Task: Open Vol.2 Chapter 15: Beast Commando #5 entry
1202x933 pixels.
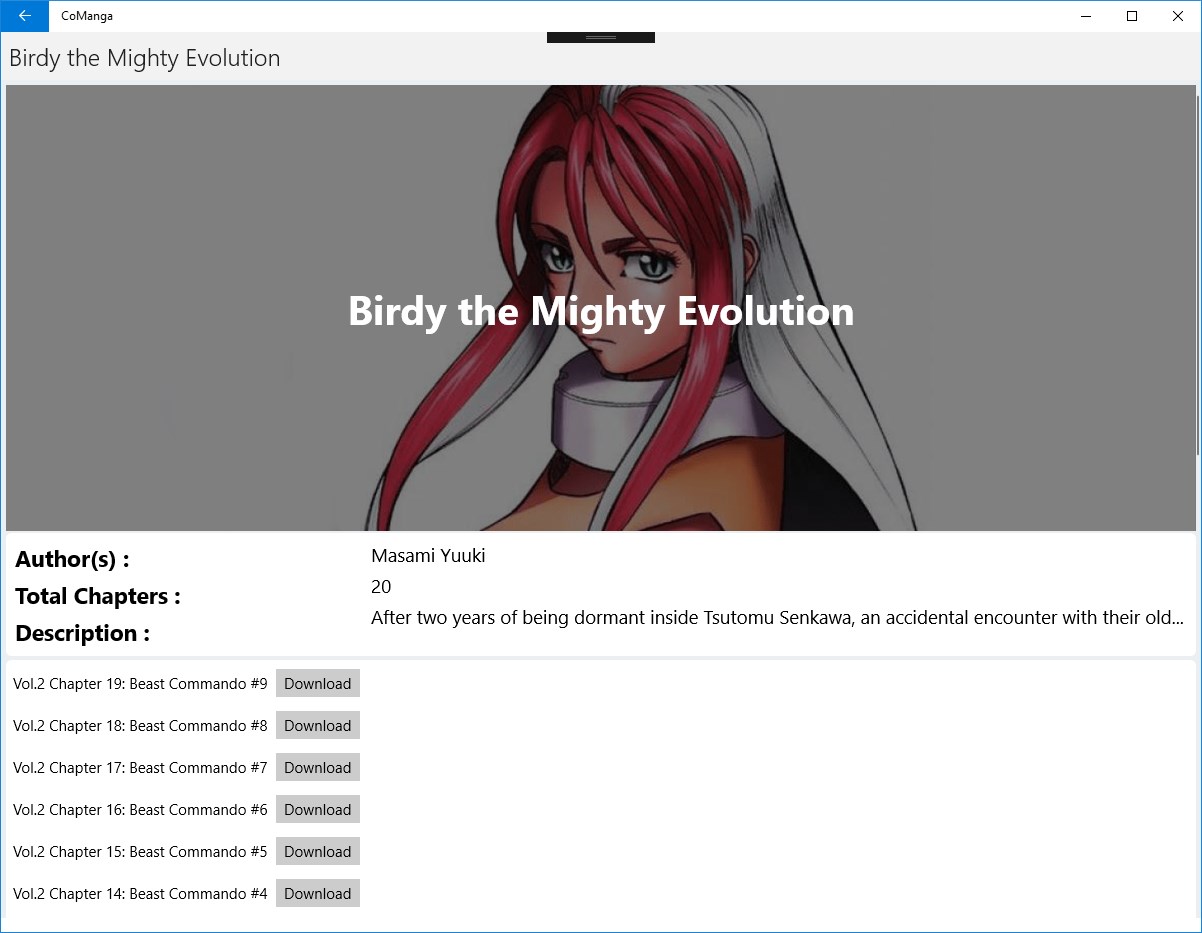Action: (140, 852)
